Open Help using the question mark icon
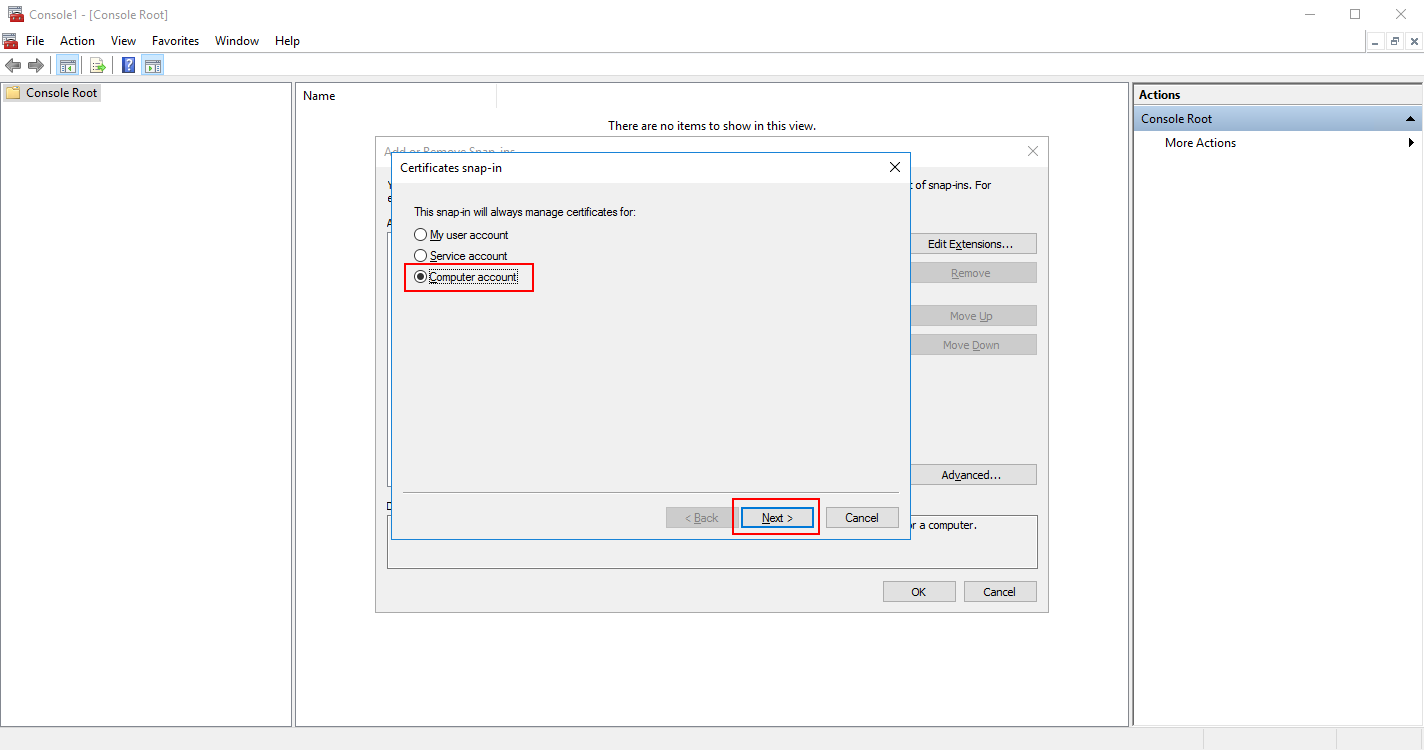This screenshot has height=750, width=1424. (127, 64)
